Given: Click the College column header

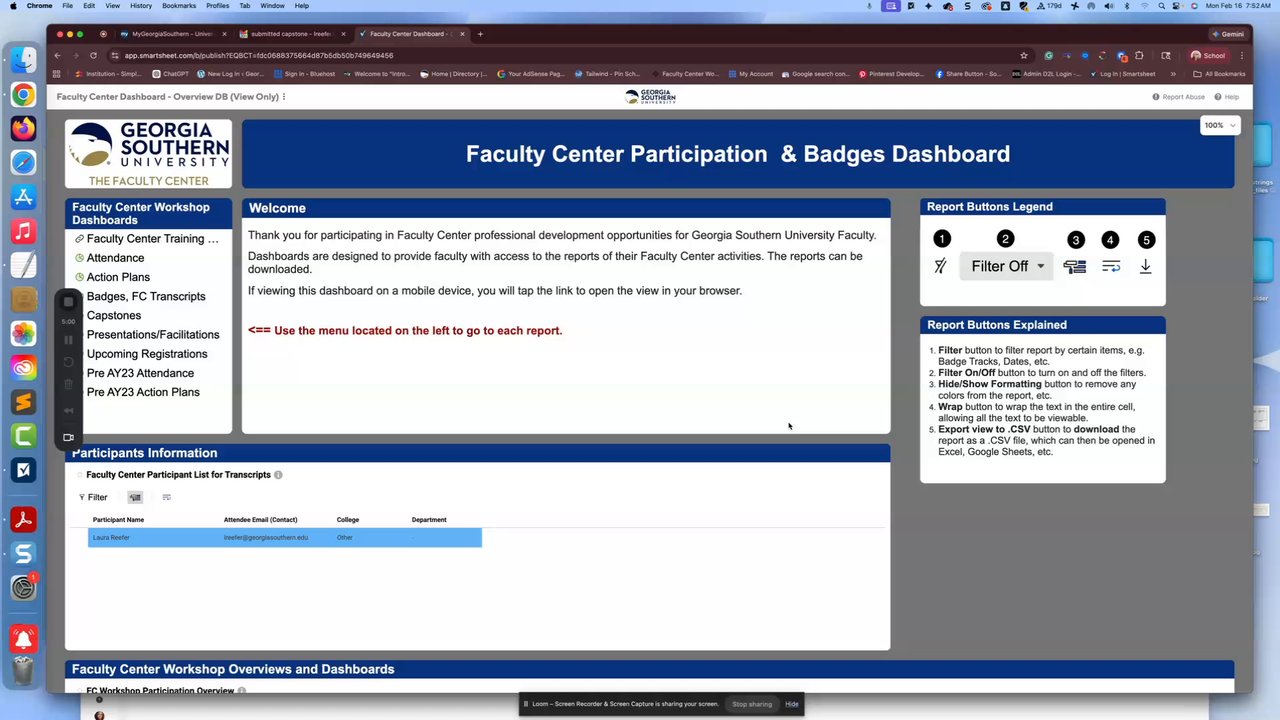Looking at the screenshot, I should tap(347, 520).
